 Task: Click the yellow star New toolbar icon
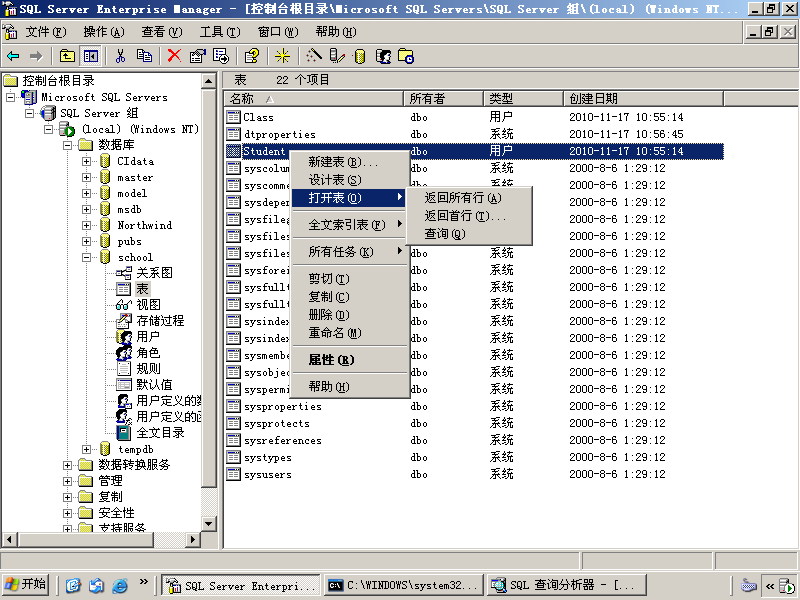coord(282,56)
